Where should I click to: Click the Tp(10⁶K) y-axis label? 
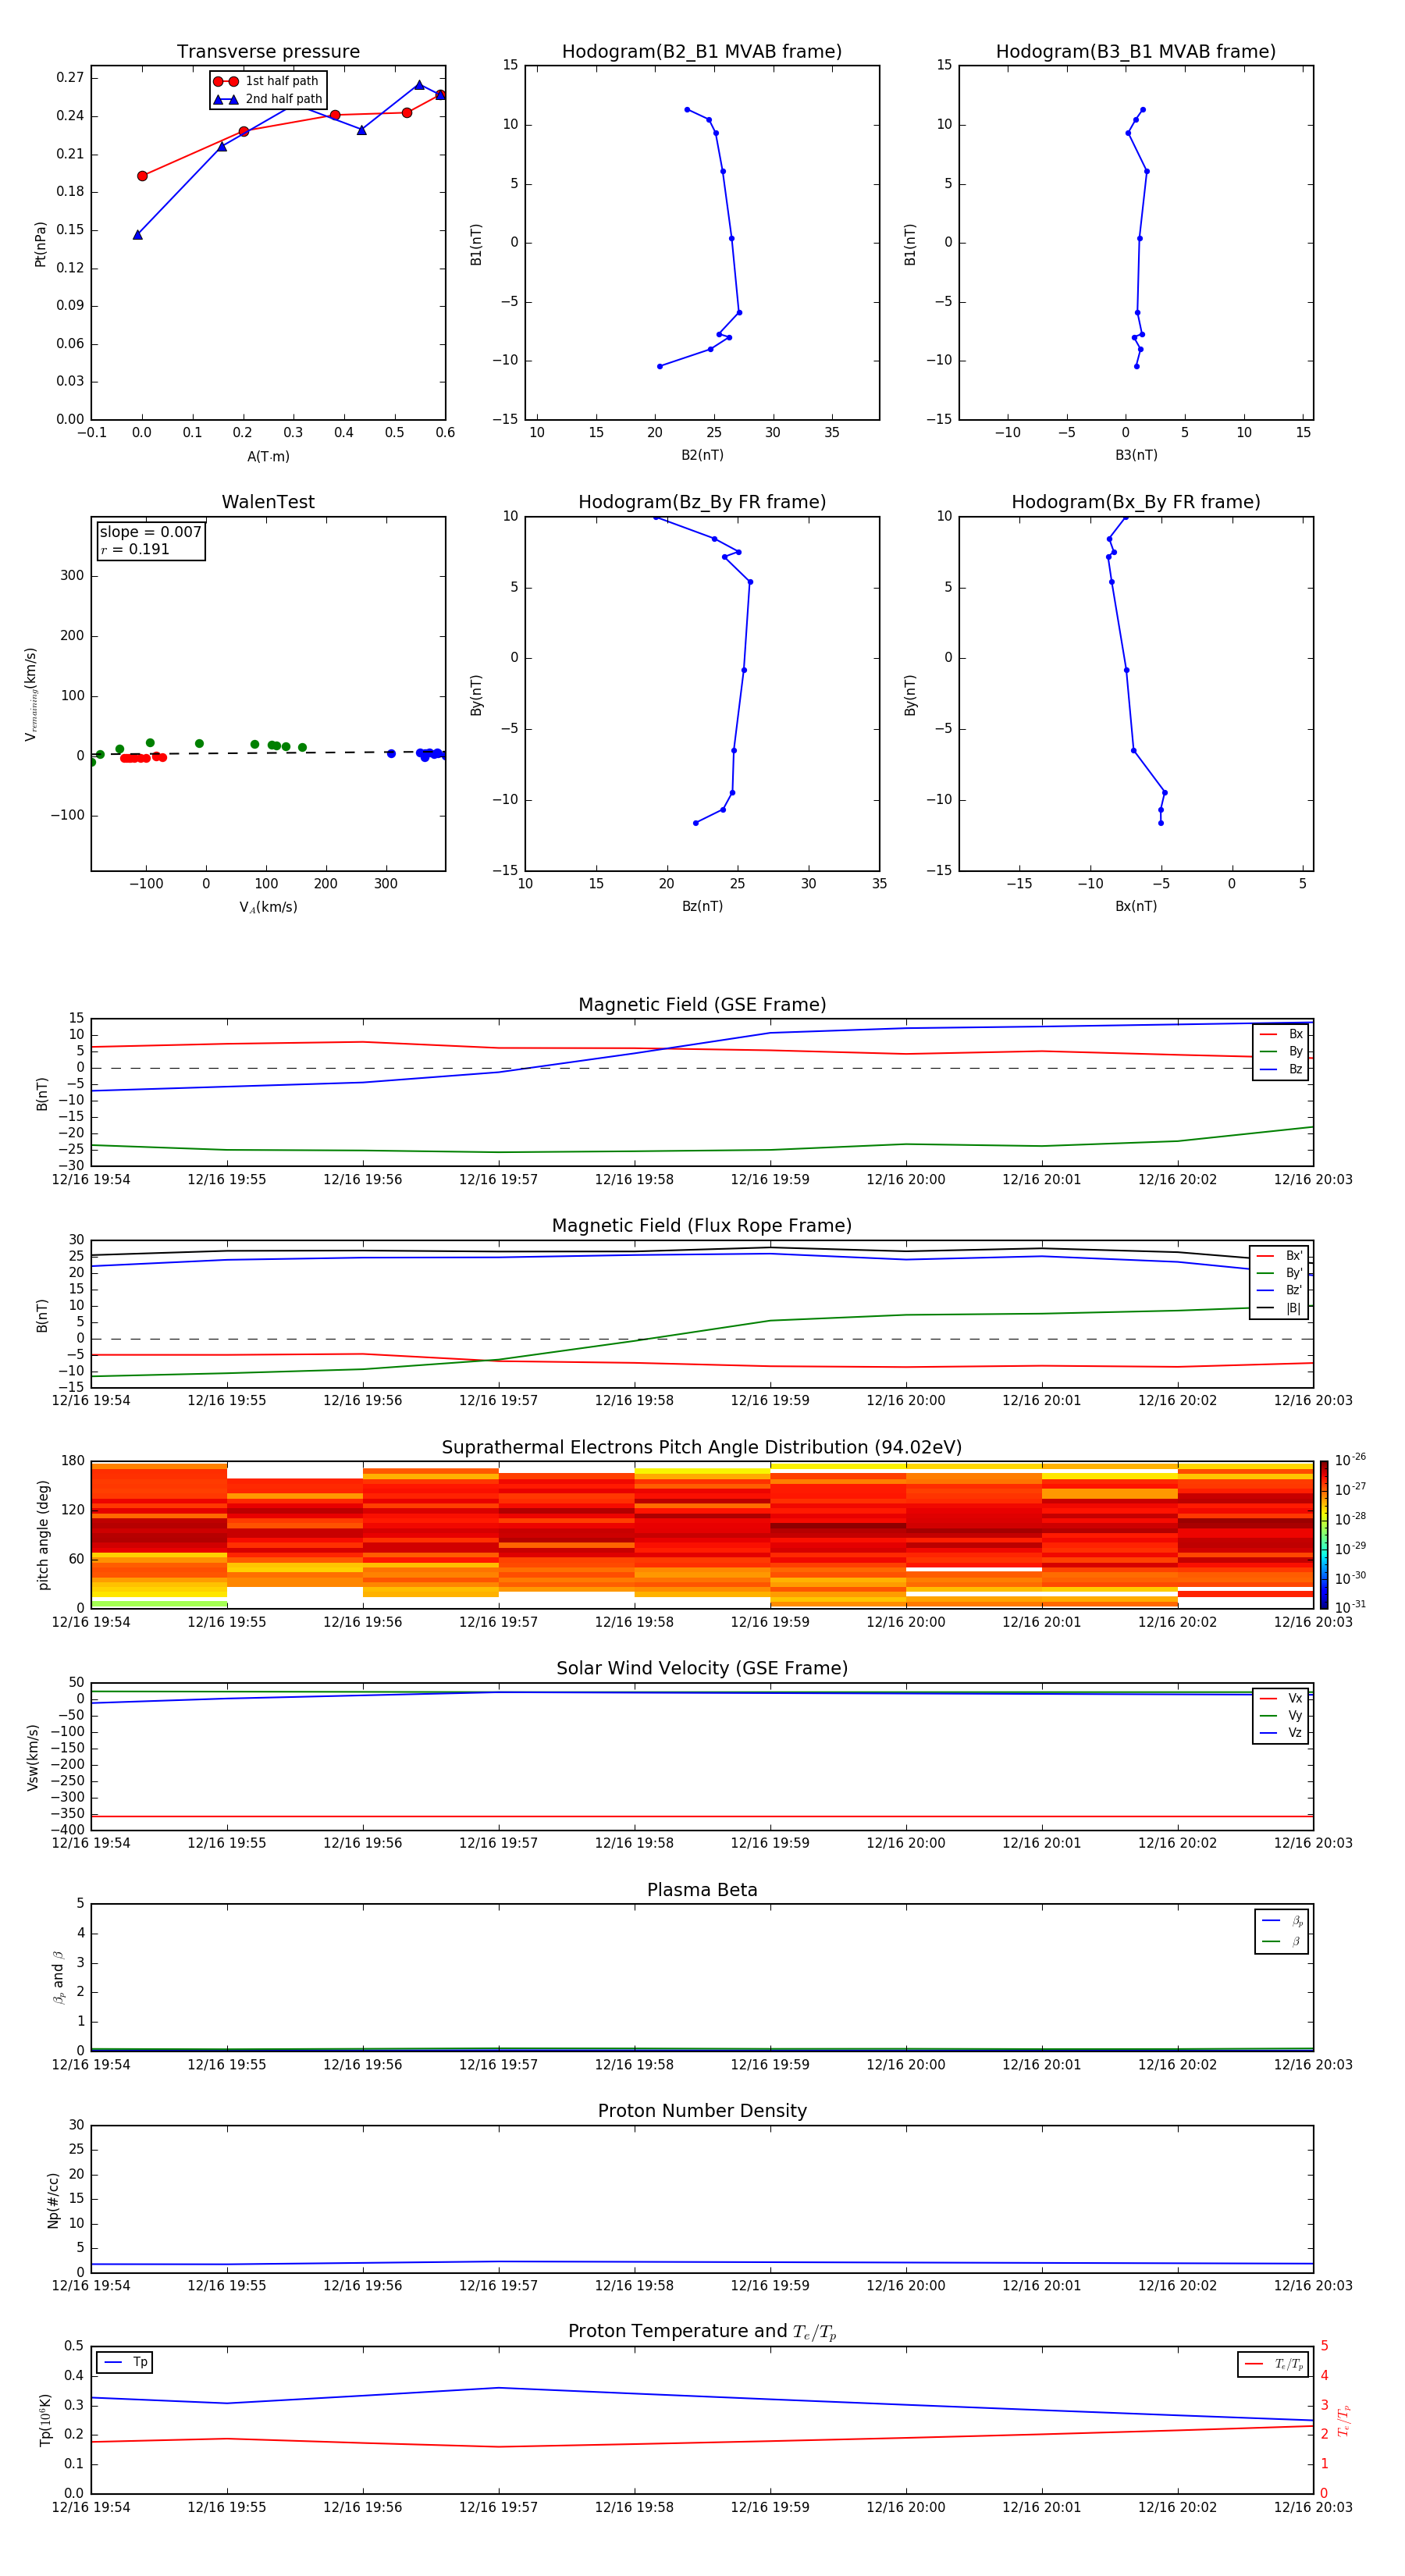pyautogui.click(x=45, y=2420)
